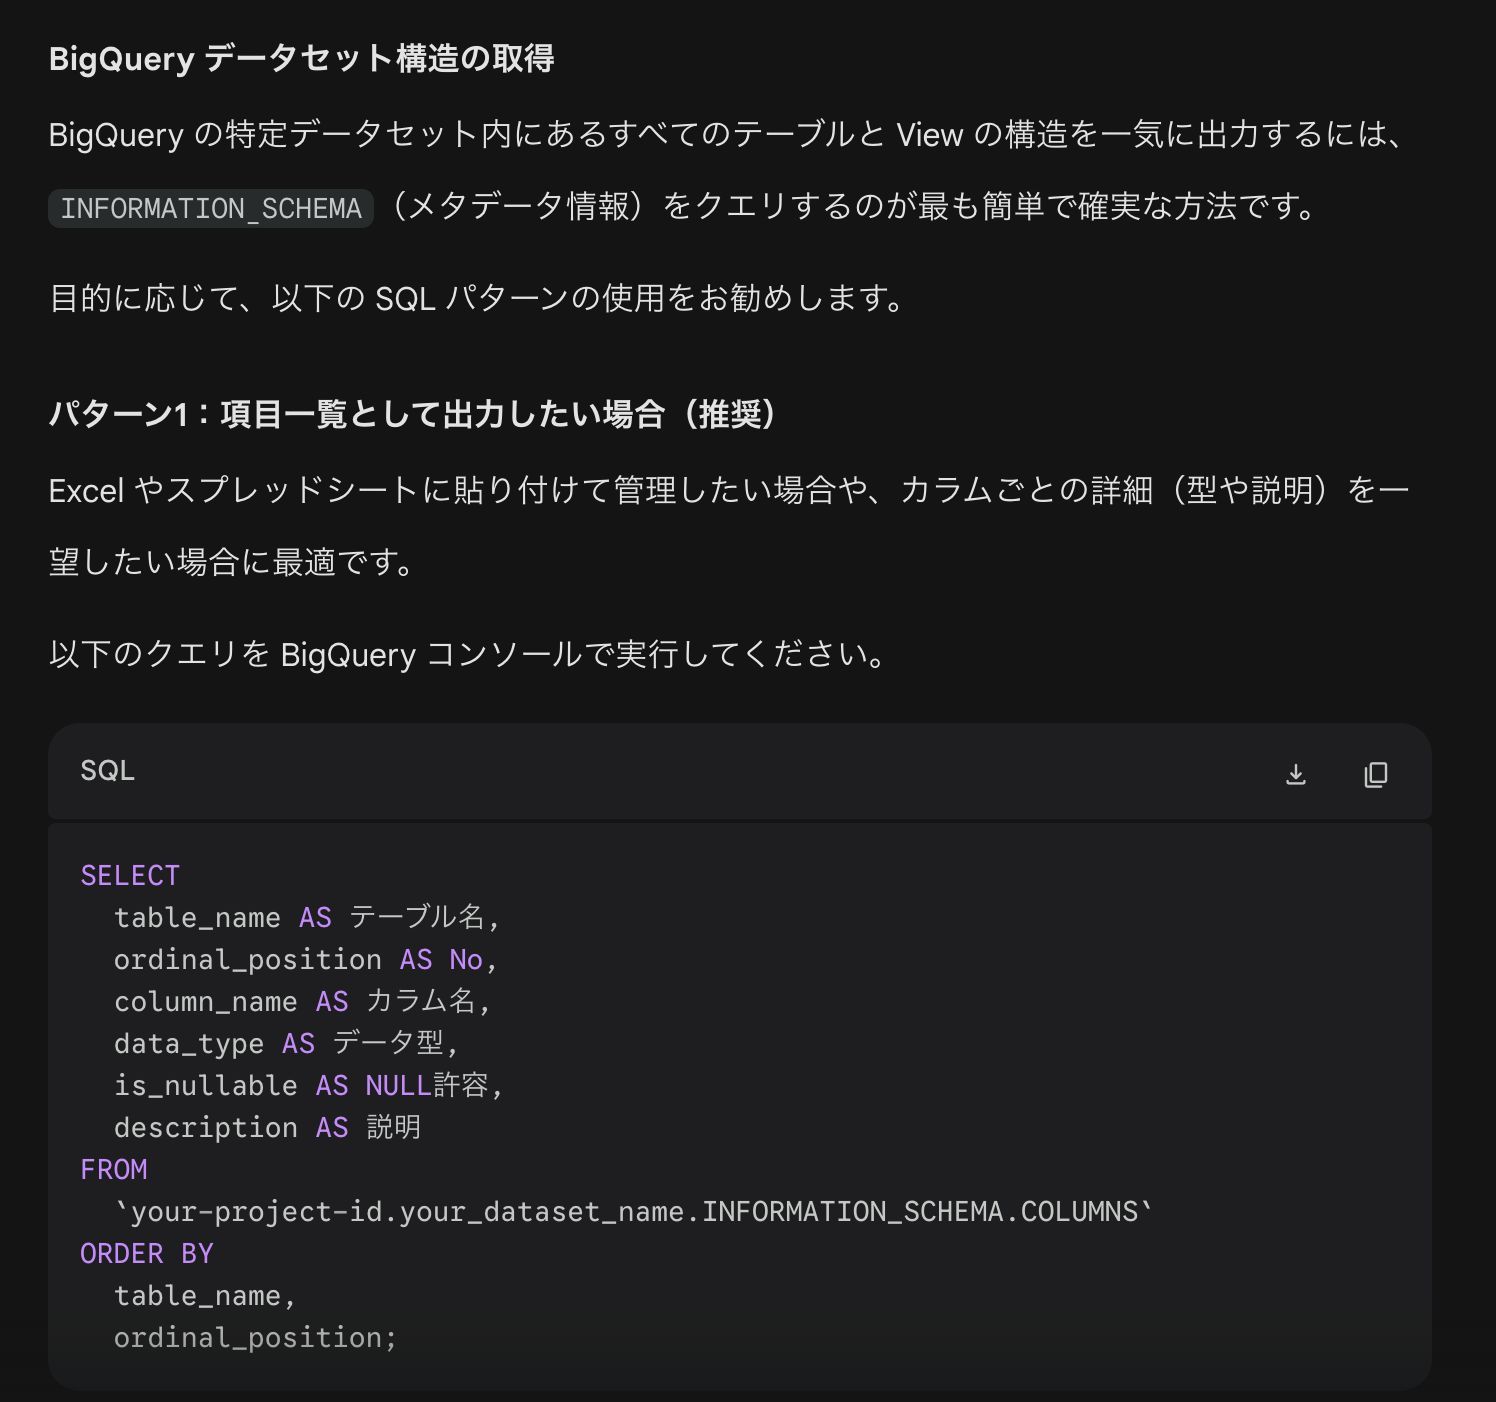This screenshot has height=1402, width=1496.
Task: Click the table_name line under ORDER BY
Action: 205,1296
